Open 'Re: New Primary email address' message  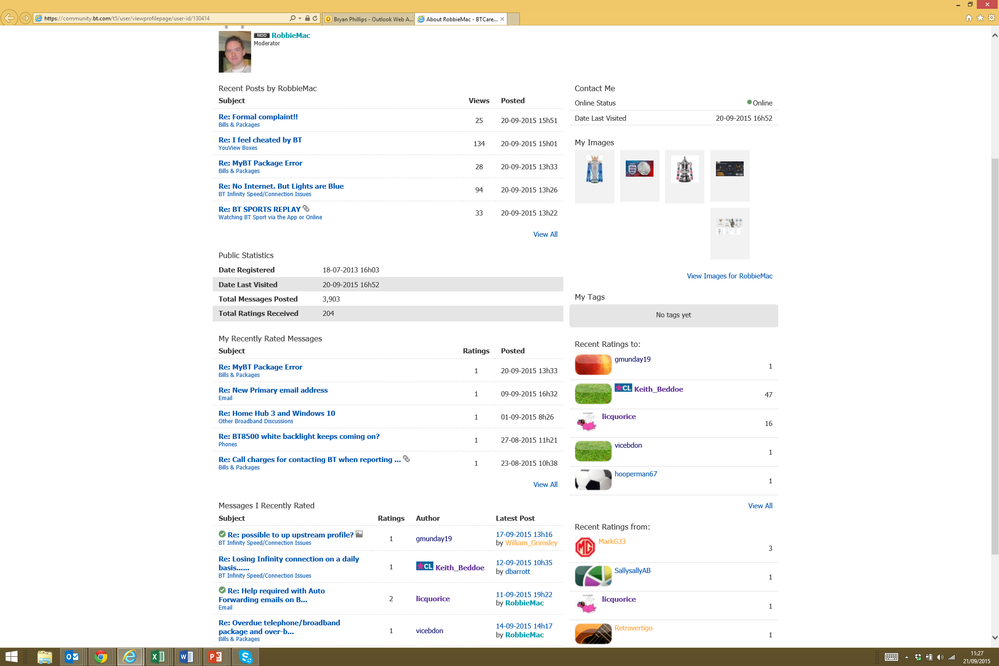pos(273,390)
